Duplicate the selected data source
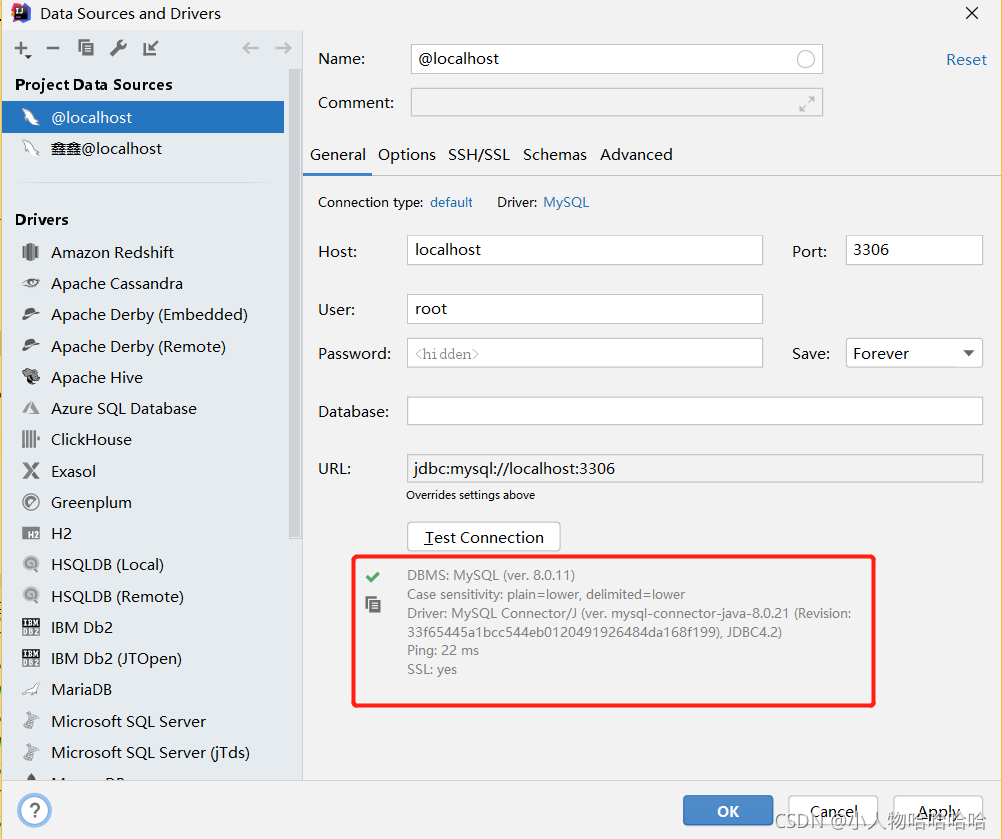The image size is (1002, 839). (x=86, y=48)
